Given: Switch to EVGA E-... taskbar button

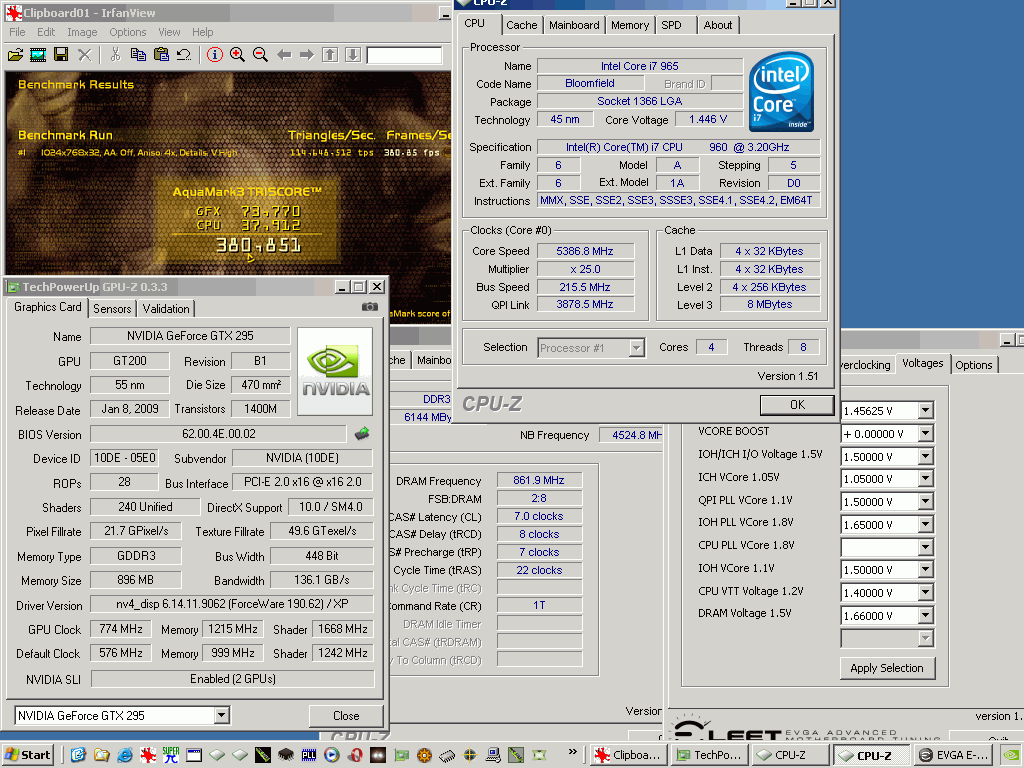Looking at the screenshot, I should (x=953, y=755).
